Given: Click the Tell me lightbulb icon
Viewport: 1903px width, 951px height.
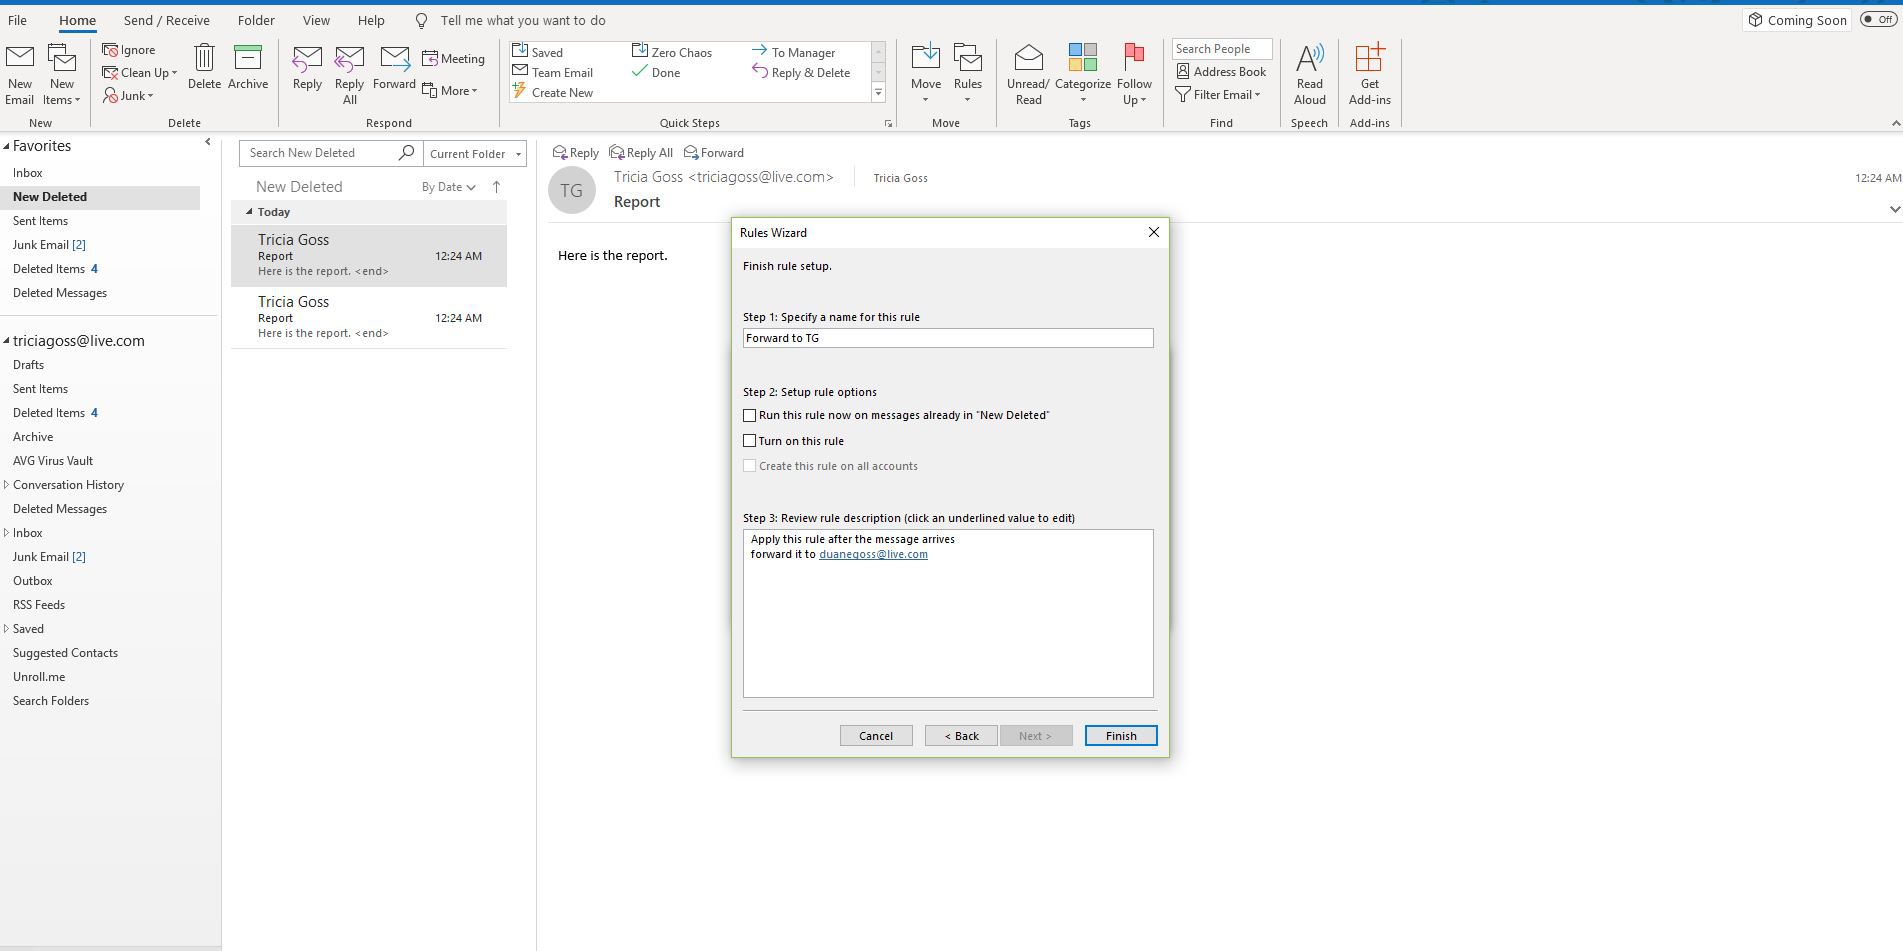Looking at the screenshot, I should (x=422, y=20).
